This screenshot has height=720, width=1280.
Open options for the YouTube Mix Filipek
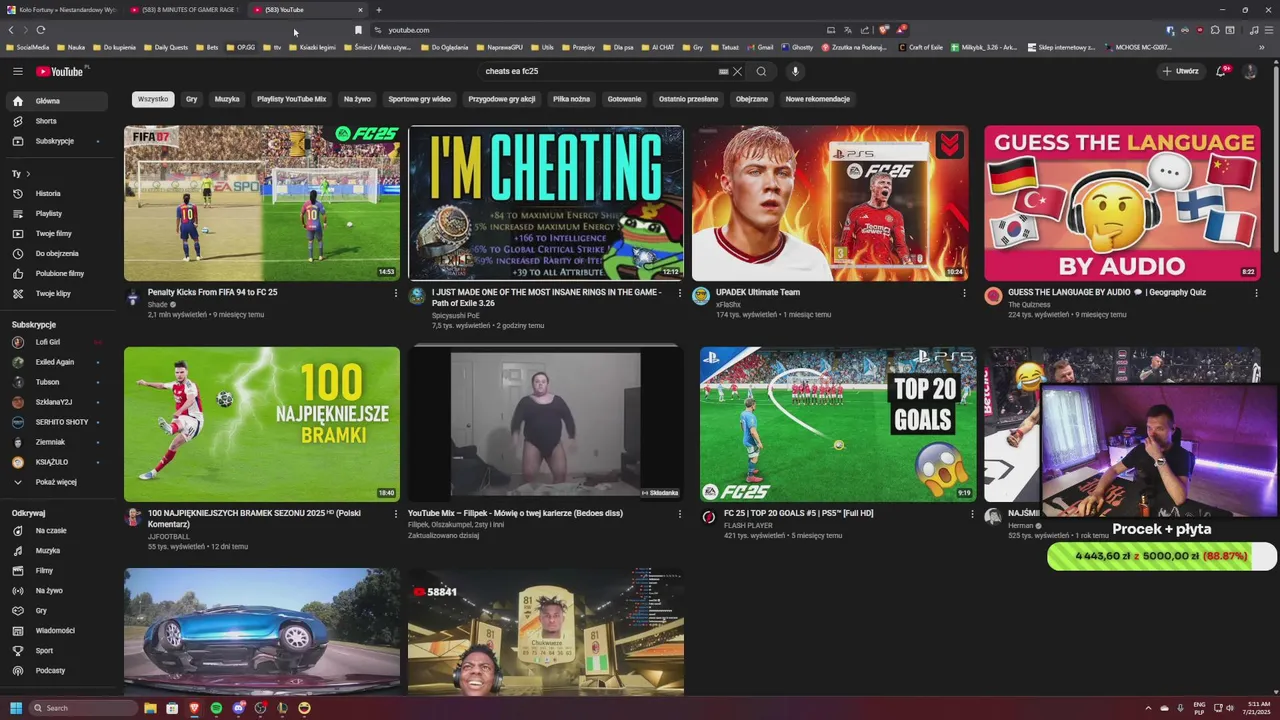[680, 514]
